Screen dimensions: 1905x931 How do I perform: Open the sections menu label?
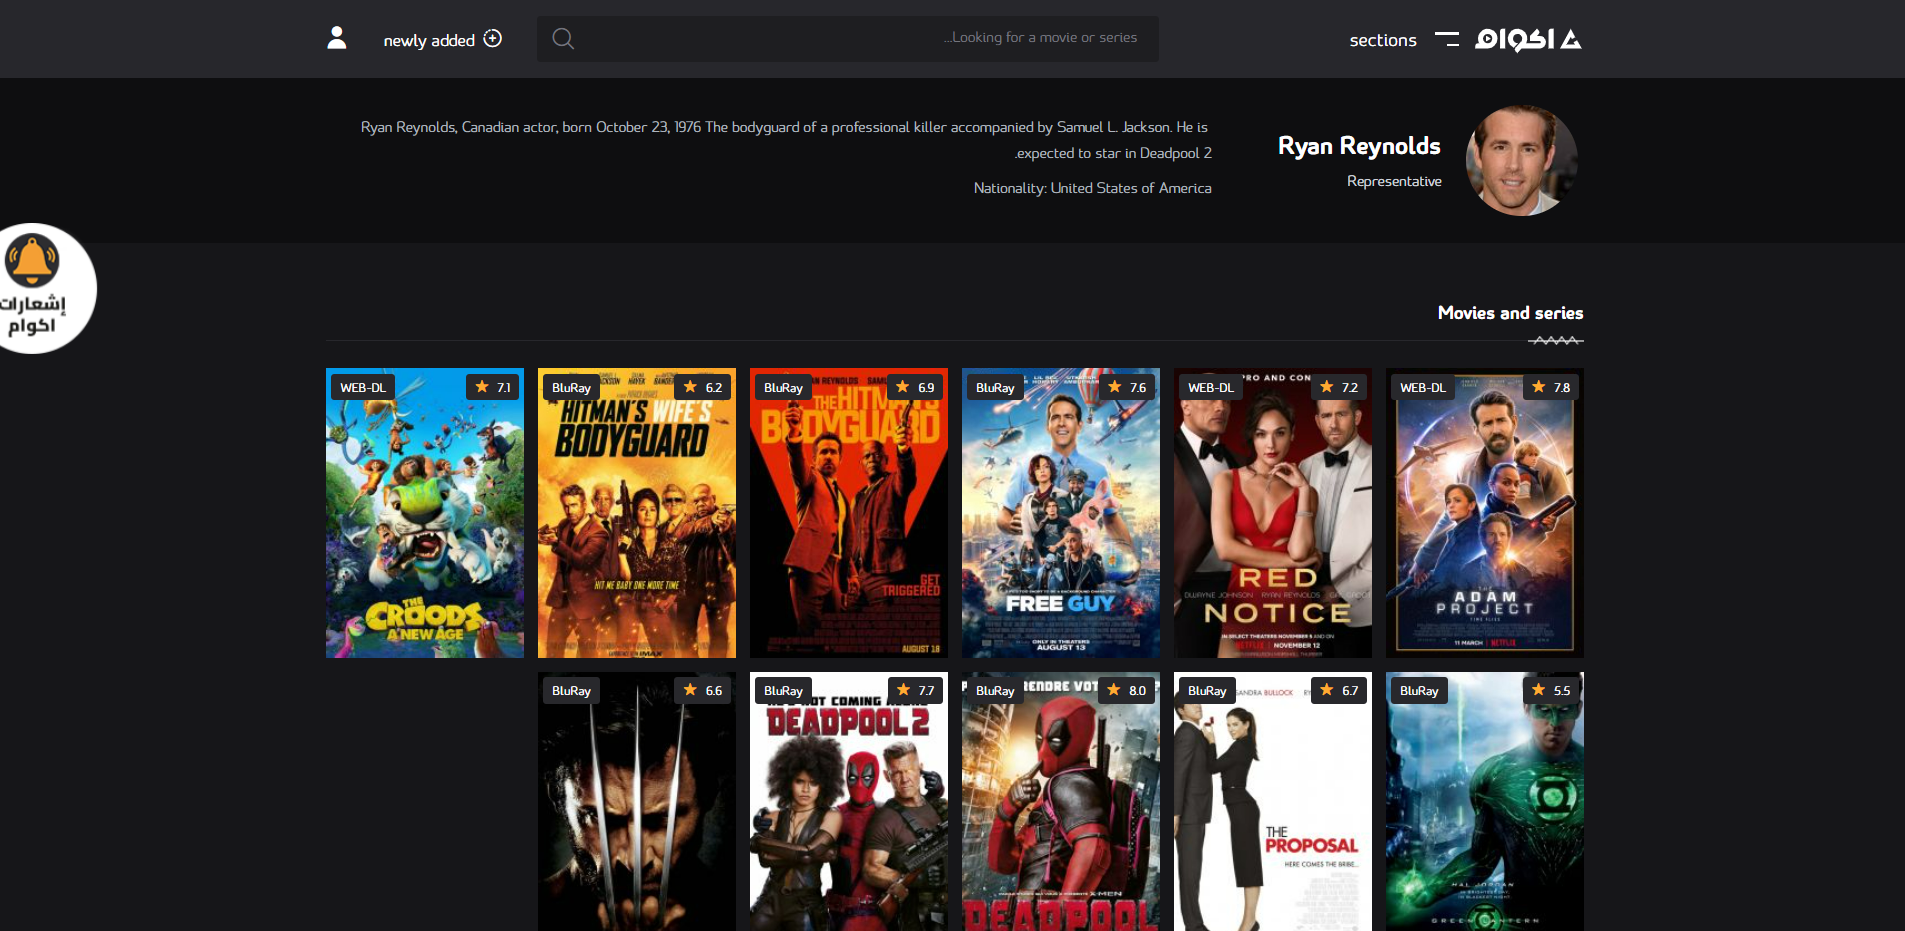click(1383, 40)
